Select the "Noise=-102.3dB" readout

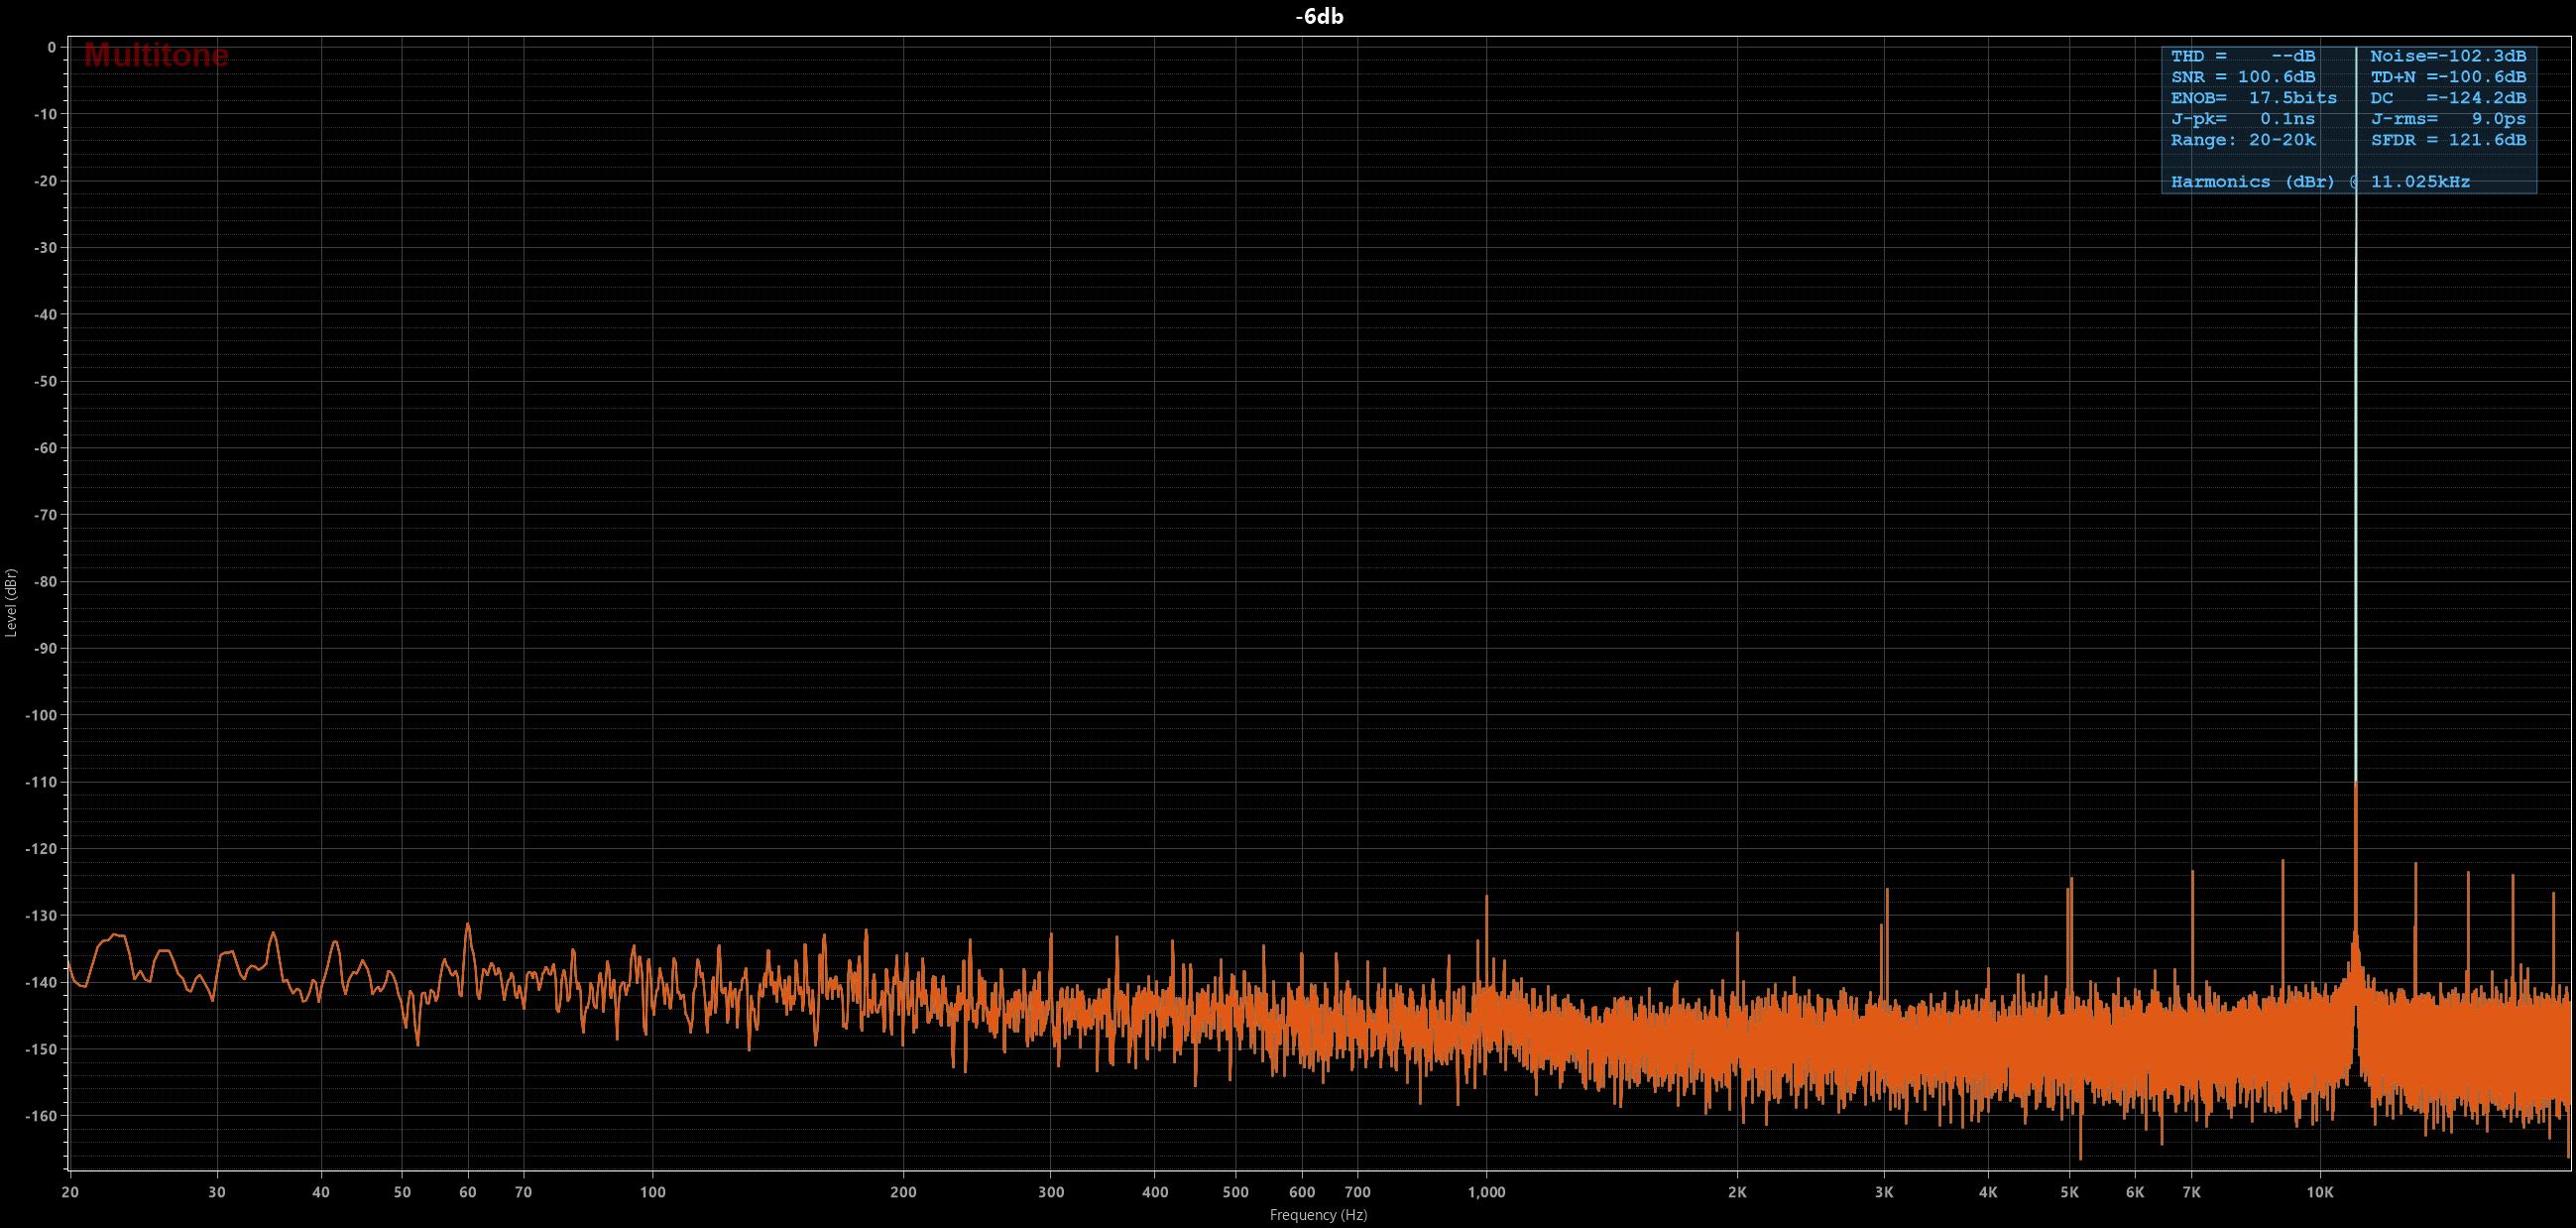2448,56
